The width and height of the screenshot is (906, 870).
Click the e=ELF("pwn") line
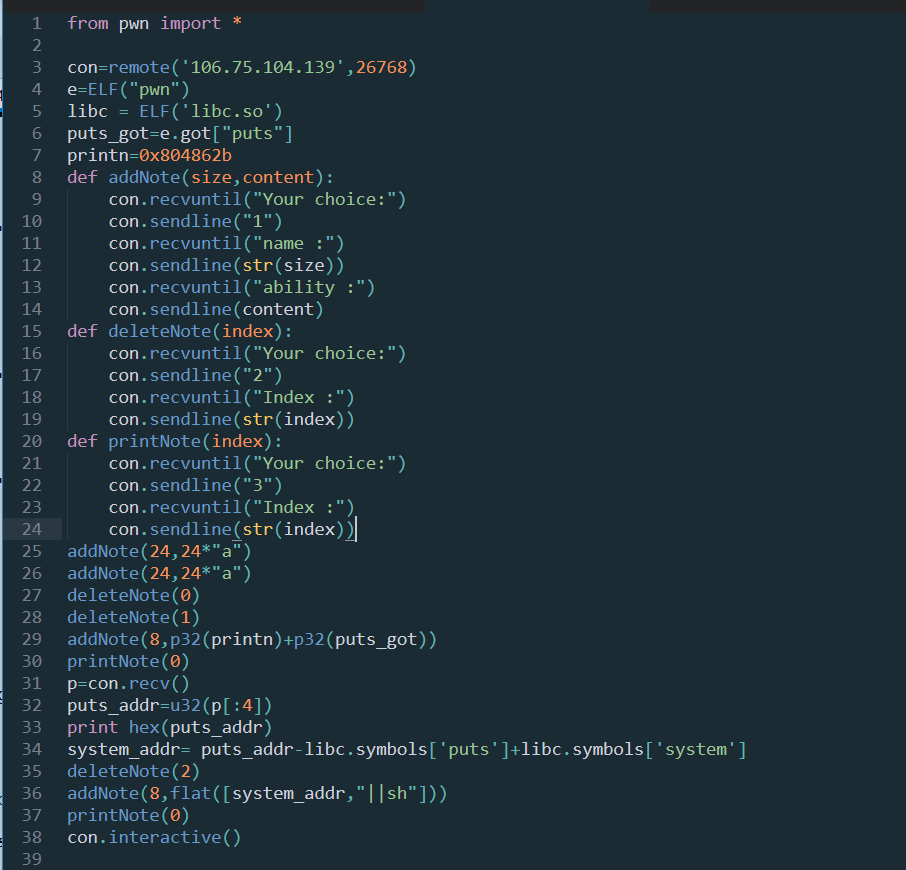tap(128, 90)
